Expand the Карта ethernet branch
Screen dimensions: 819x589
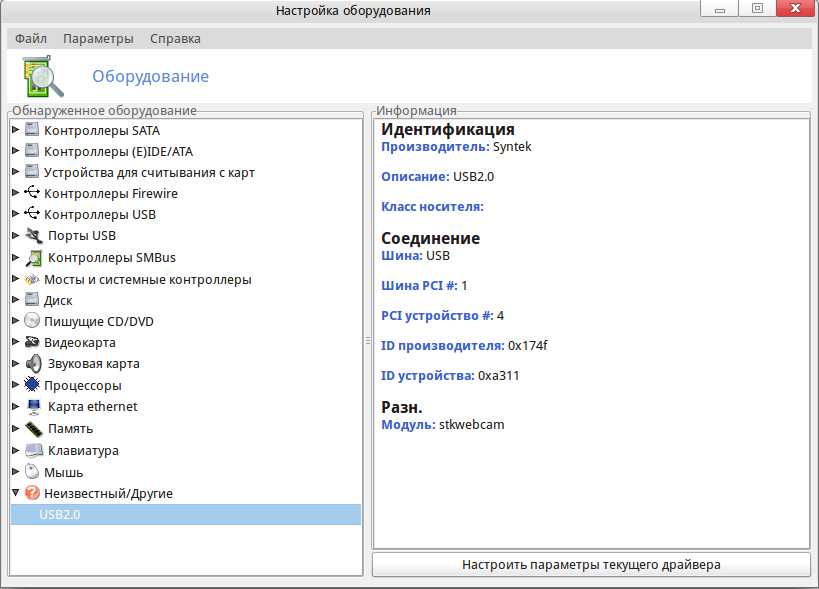tap(16, 406)
